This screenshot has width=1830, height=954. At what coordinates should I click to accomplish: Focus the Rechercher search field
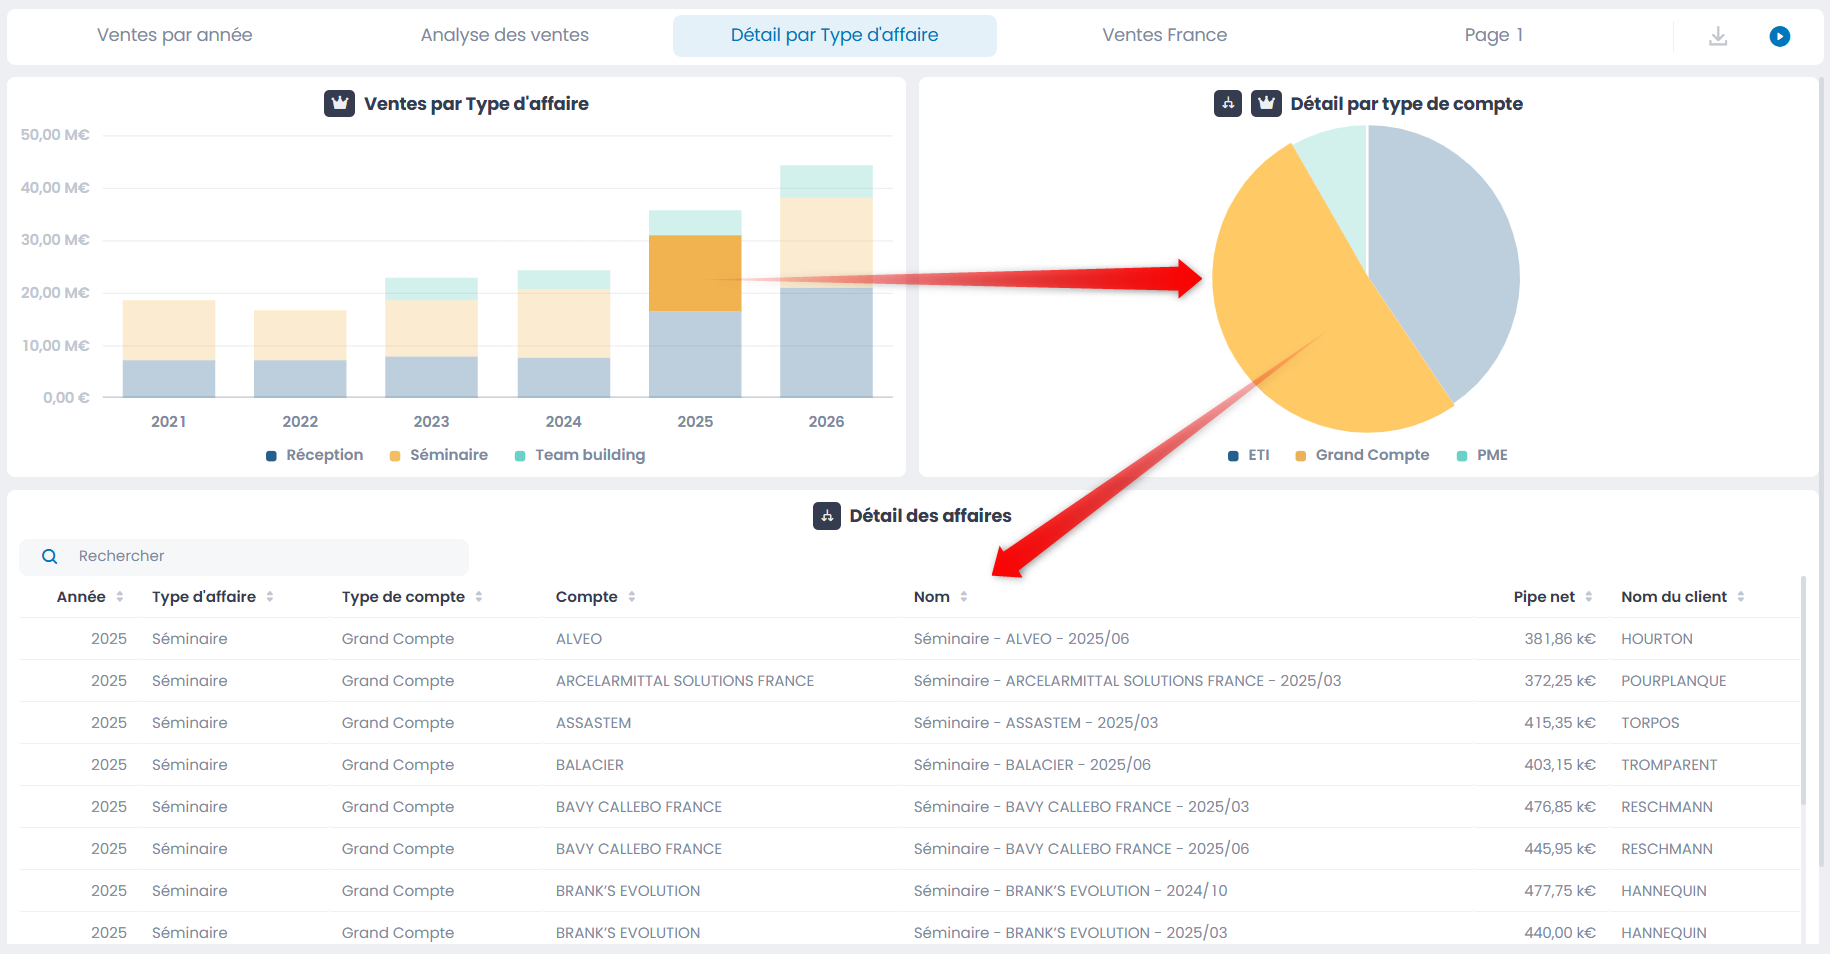click(244, 556)
